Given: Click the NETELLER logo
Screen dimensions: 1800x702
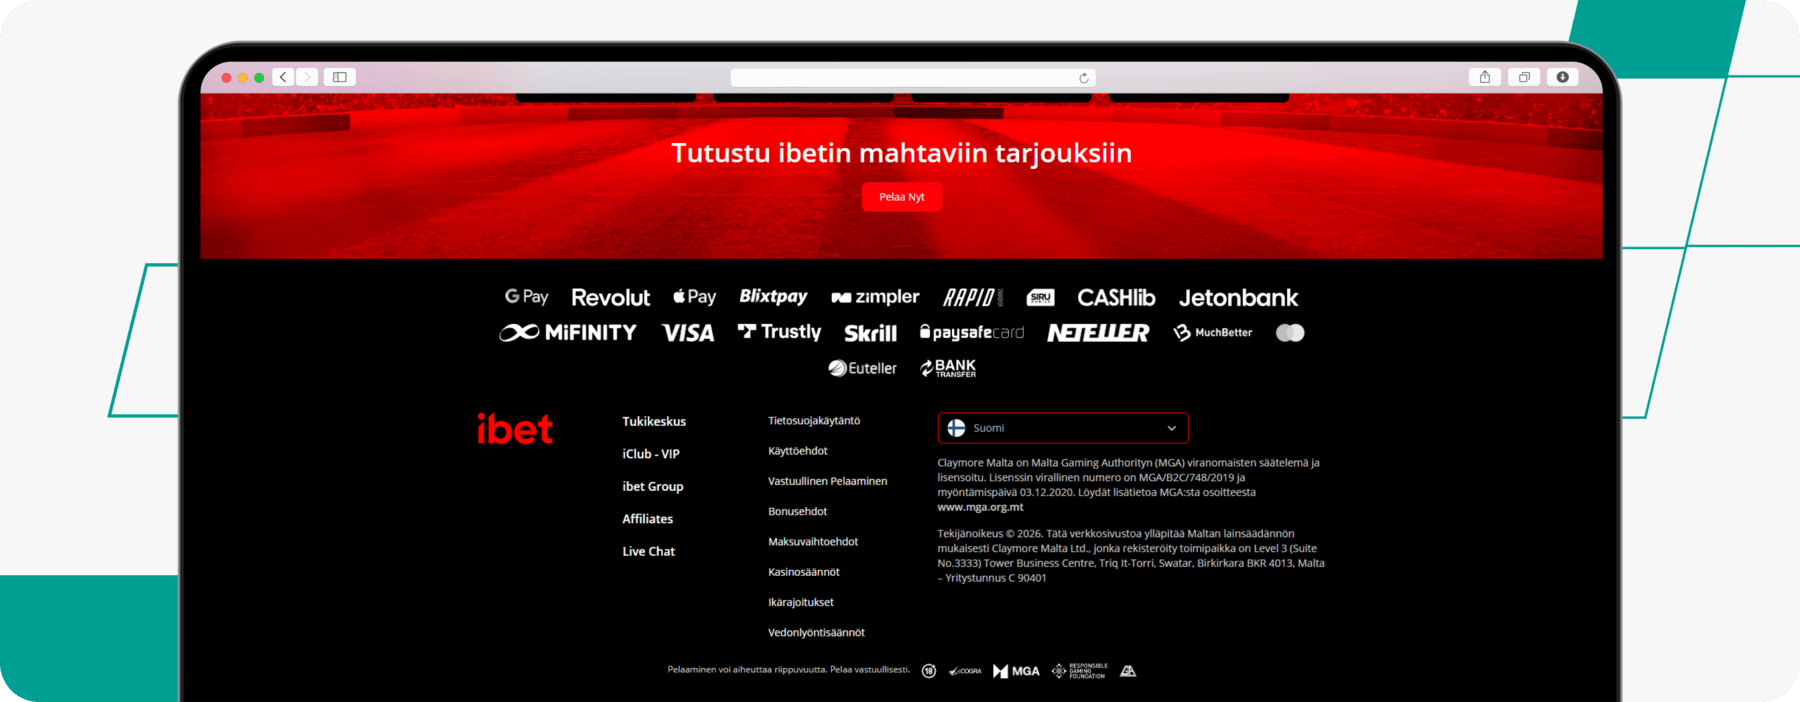Looking at the screenshot, I should 1098,333.
